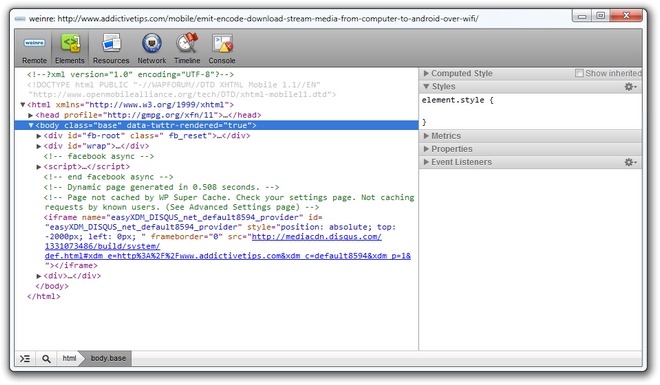660x385 pixels.
Task: Select the html breadcrumb
Action: 69,358
